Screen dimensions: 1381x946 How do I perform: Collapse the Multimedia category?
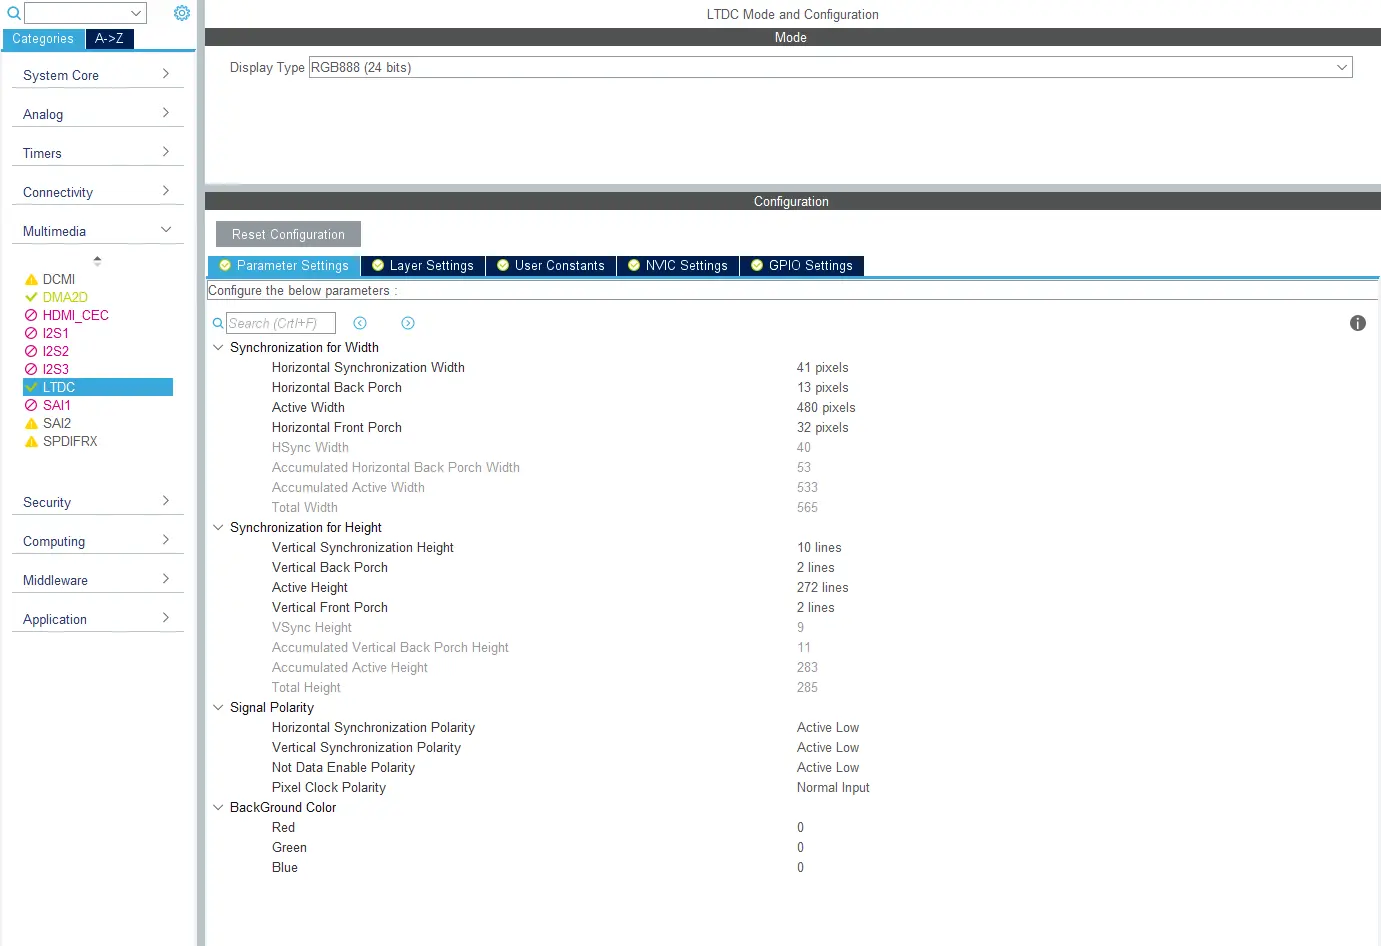(97, 231)
